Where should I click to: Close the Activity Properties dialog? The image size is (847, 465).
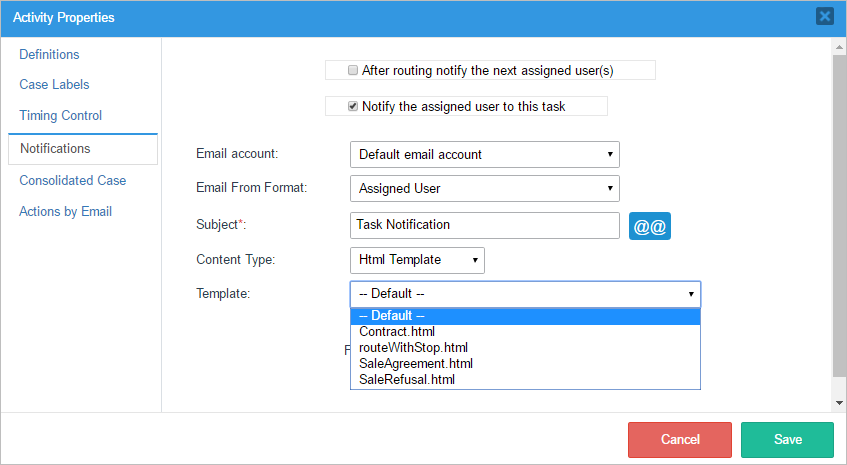(824, 17)
